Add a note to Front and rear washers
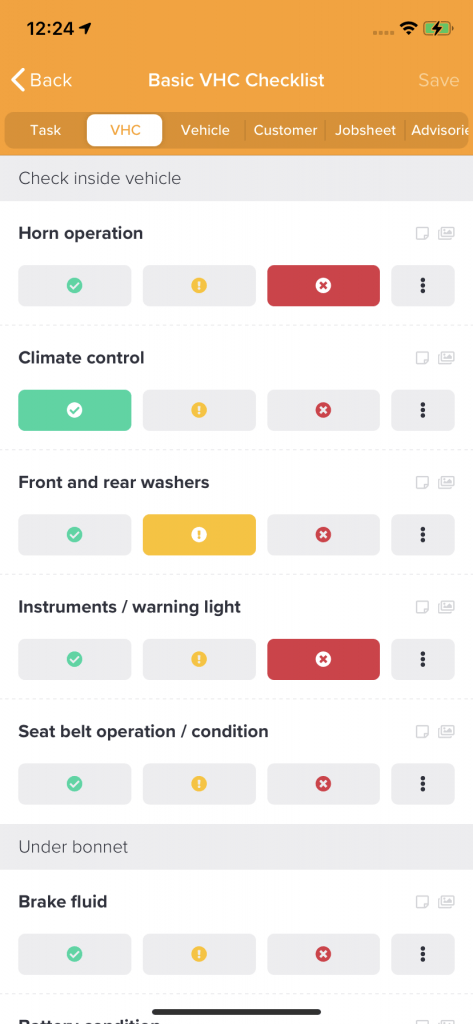 (423, 483)
